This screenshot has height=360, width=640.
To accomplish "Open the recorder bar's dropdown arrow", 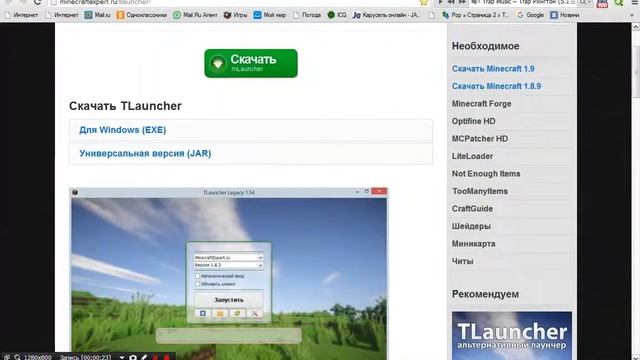I will point(122,358).
